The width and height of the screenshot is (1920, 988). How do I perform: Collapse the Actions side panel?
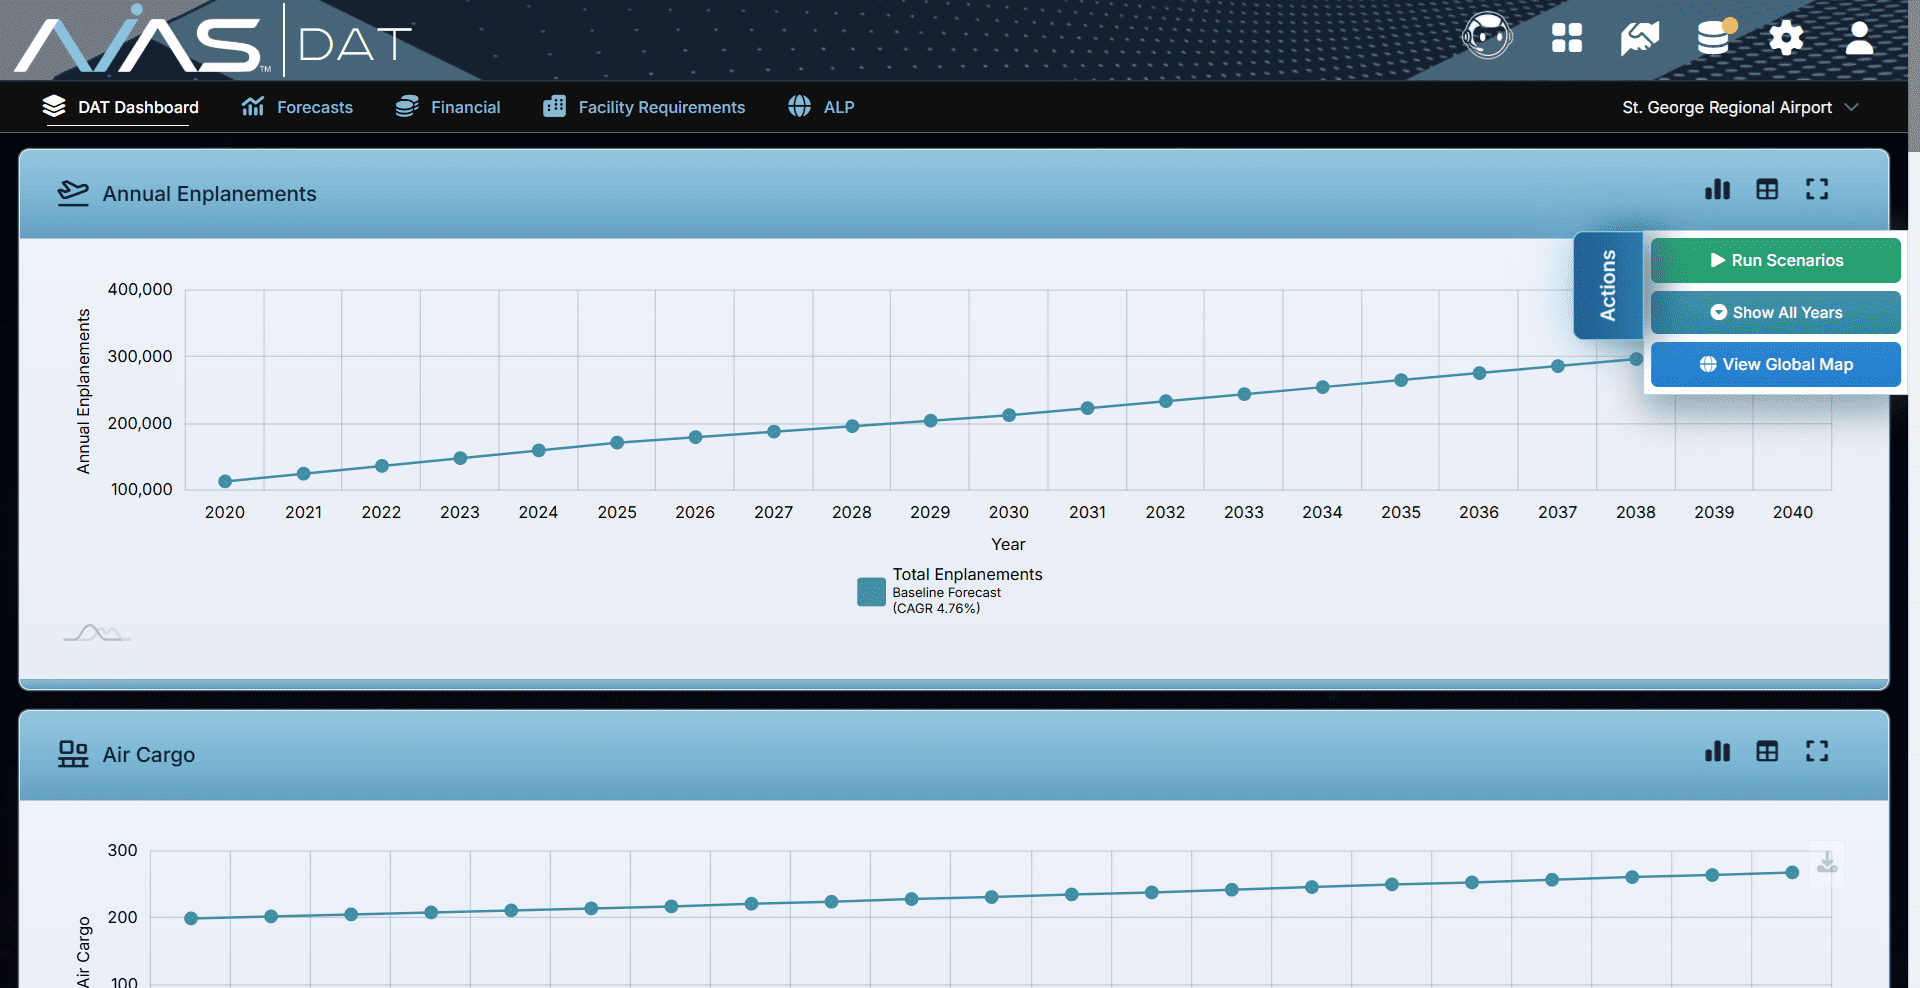1608,286
